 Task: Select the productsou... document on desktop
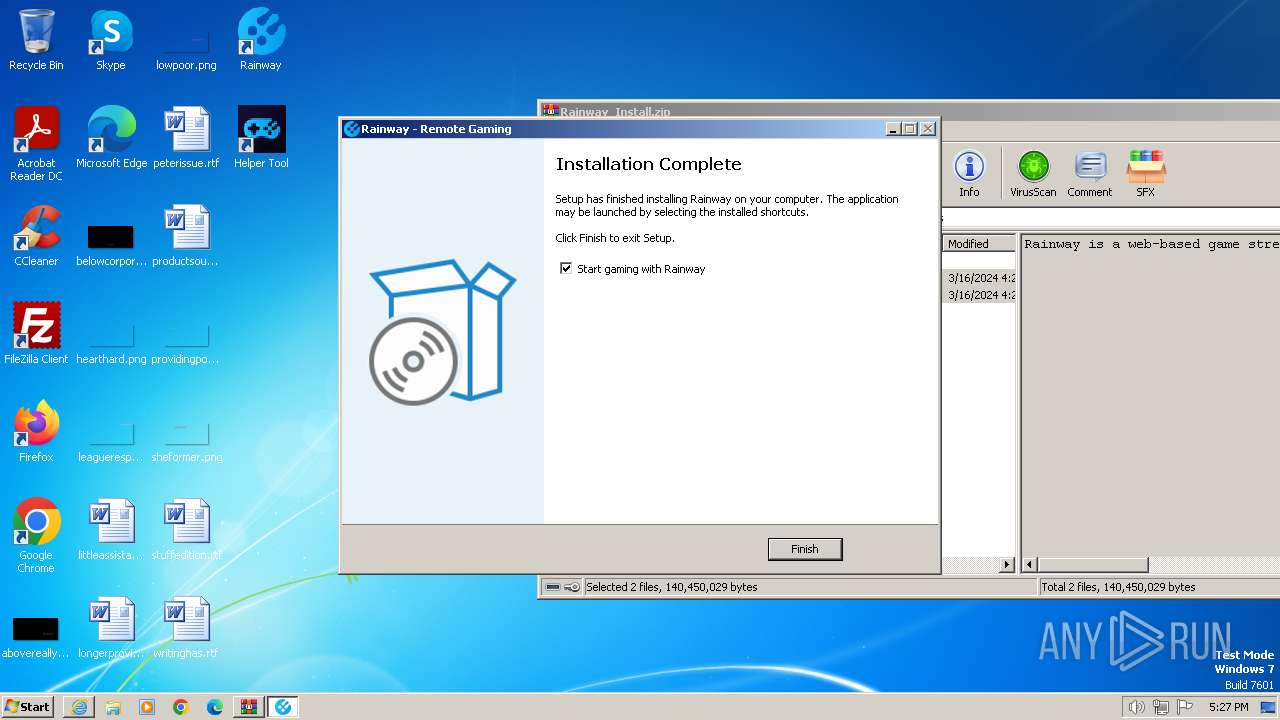(x=186, y=236)
